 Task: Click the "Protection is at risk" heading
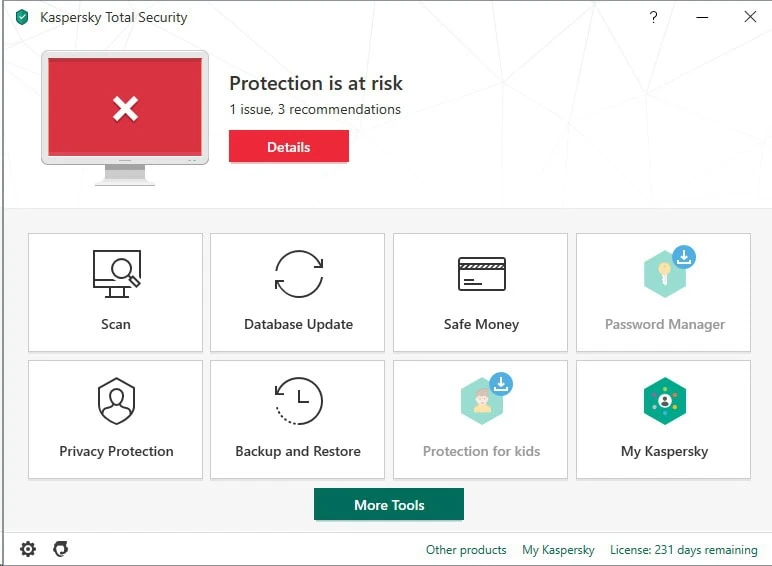(316, 84)
